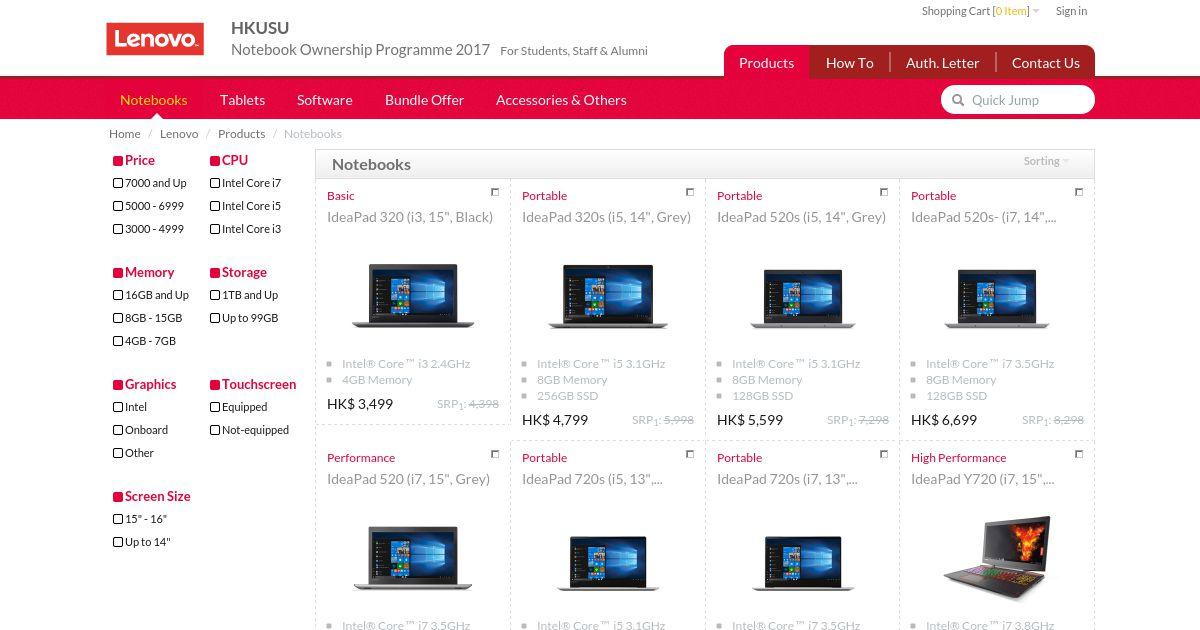Viewport: 1200px width, 630px height.
Task: Click the IdeaPad 320 laptop image
Action: pos(413,295)
